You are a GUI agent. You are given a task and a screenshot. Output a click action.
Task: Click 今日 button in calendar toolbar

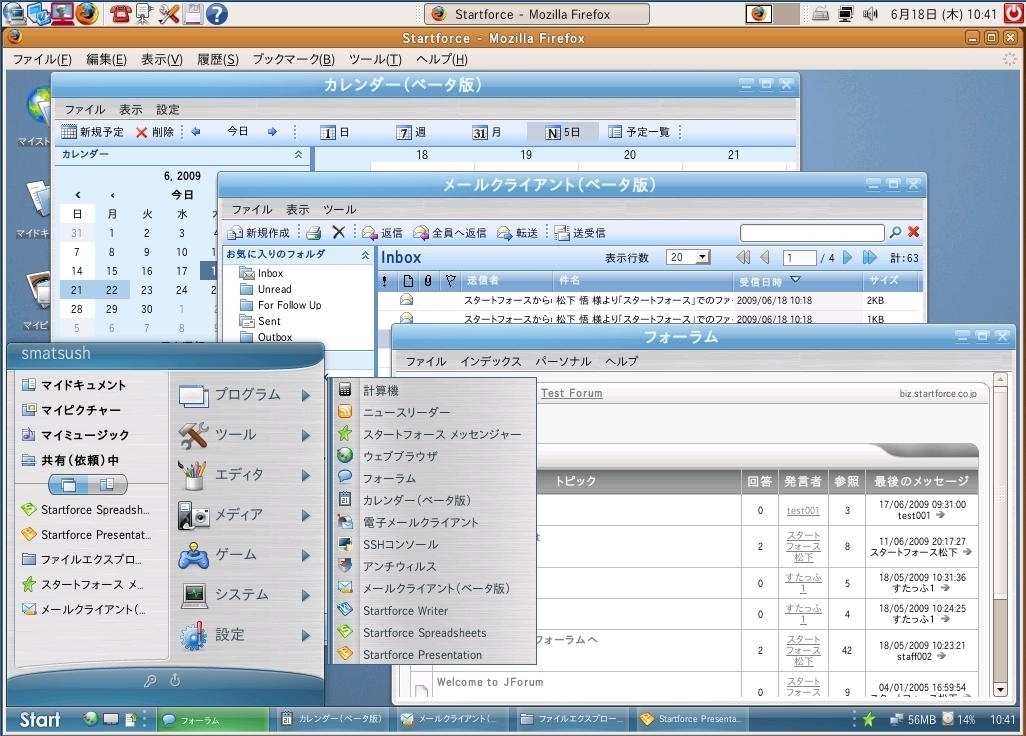pos(238,131)
